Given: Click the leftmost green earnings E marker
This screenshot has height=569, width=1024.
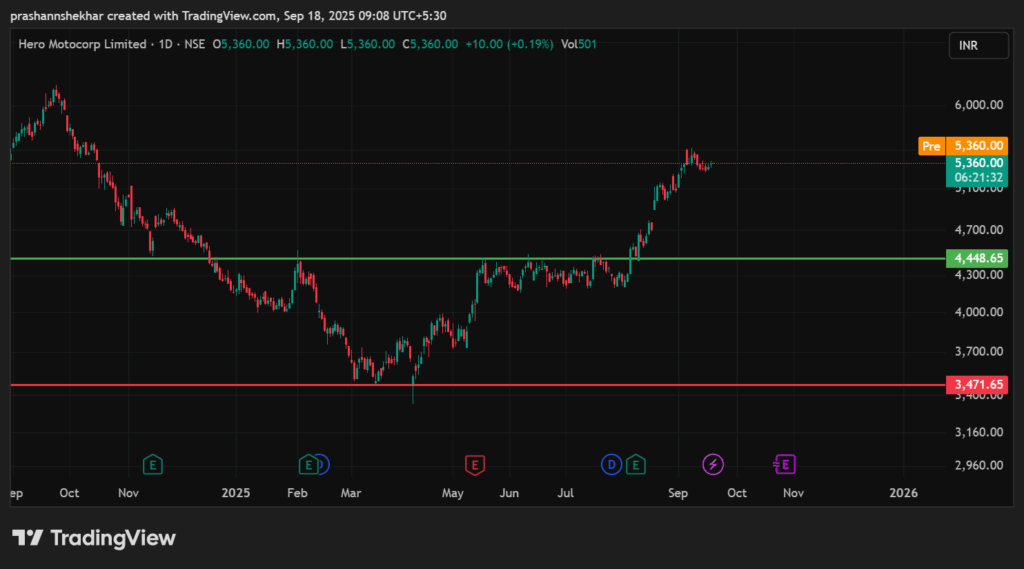Looking at the screenshot, I should click(152, 464).
